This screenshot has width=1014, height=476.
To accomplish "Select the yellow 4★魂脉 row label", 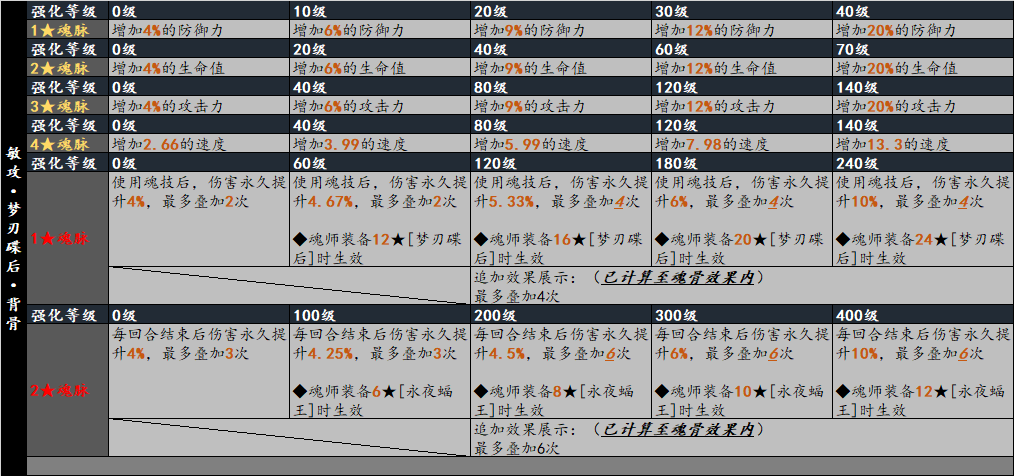I will pyautogui.click(x=67, y=144).
